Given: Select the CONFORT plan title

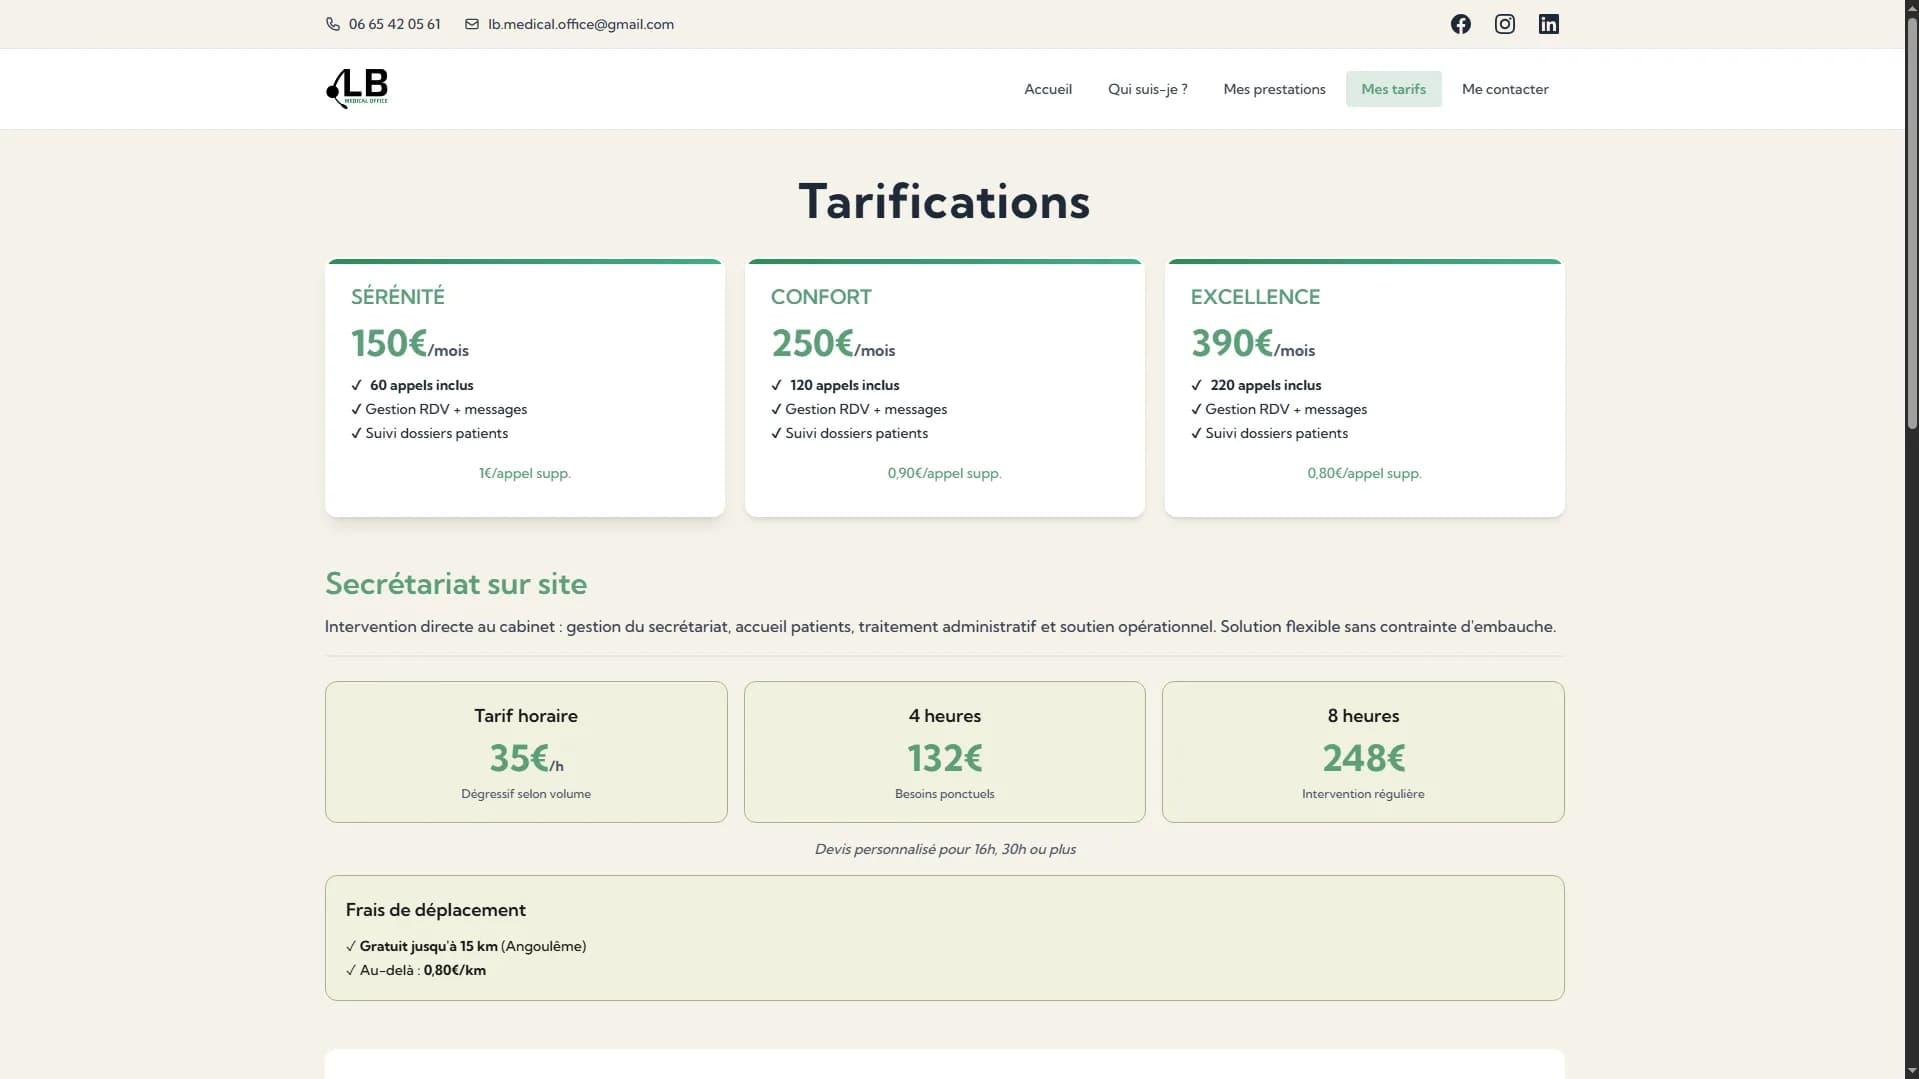Looking at the screenshot, I should pos(821,297).
